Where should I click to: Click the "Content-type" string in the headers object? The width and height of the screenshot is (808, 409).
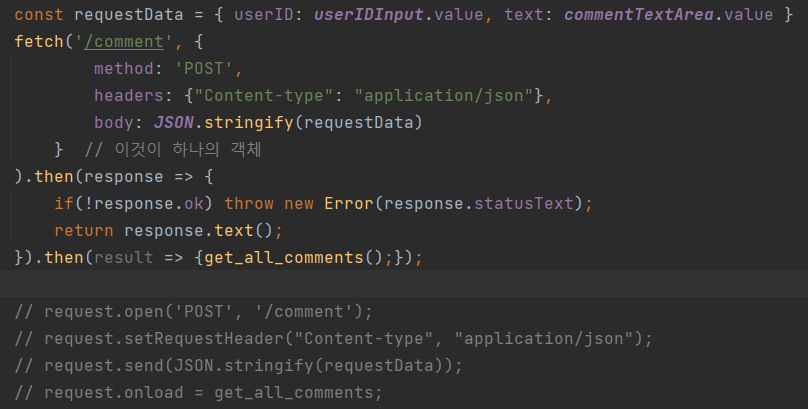pyautogui.click(x=263, y=95)
